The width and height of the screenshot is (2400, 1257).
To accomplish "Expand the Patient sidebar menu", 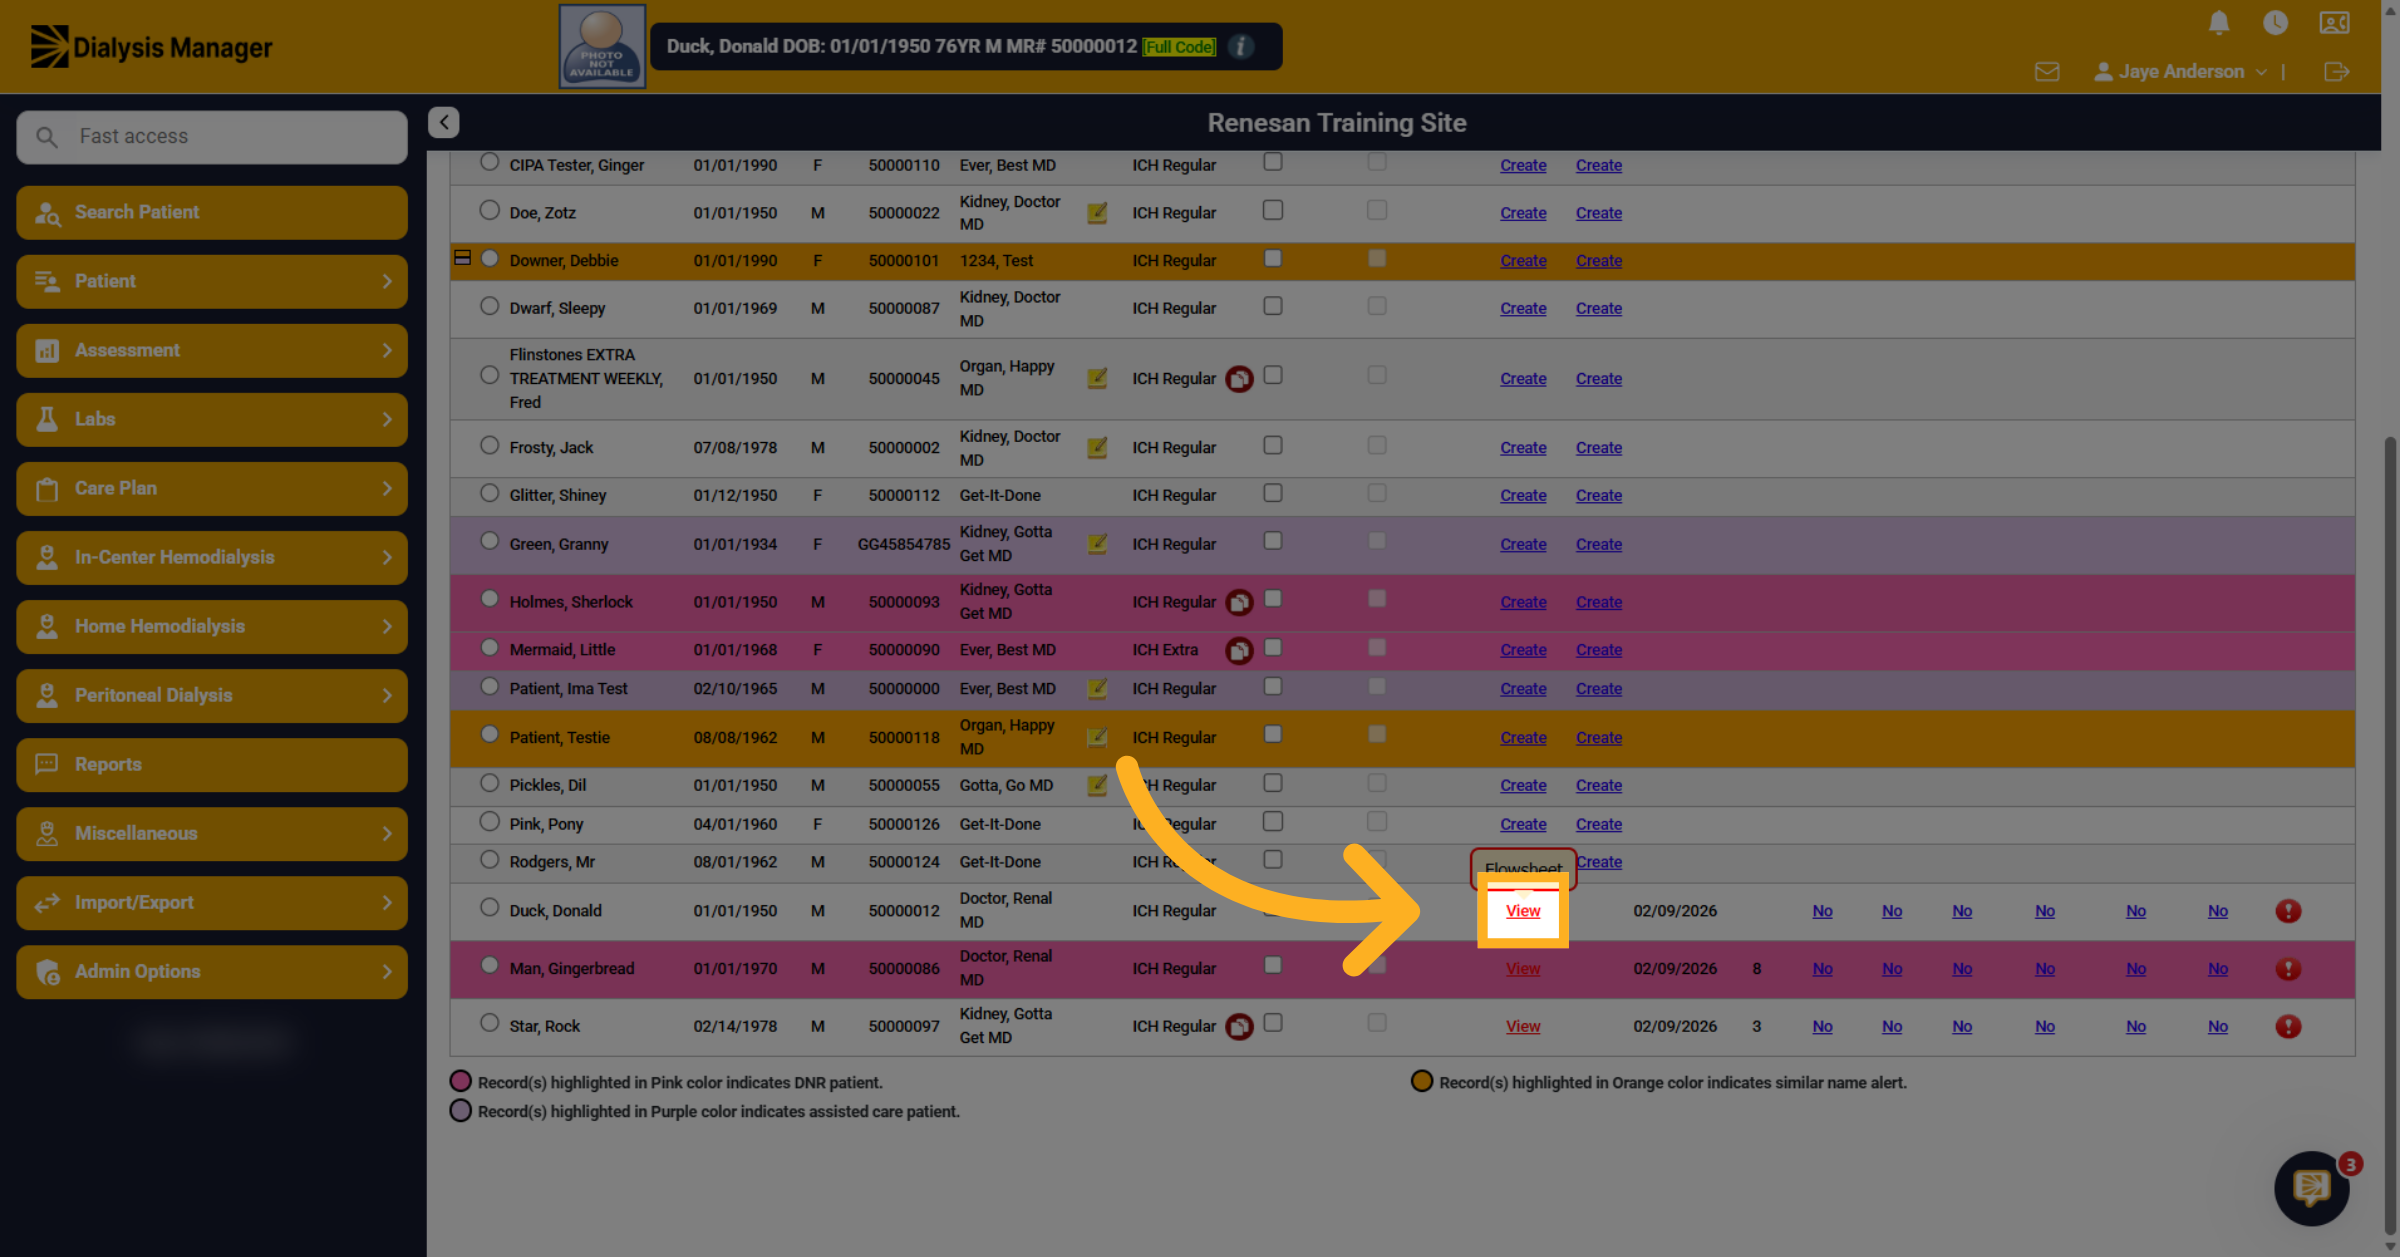I will point(212,281).
